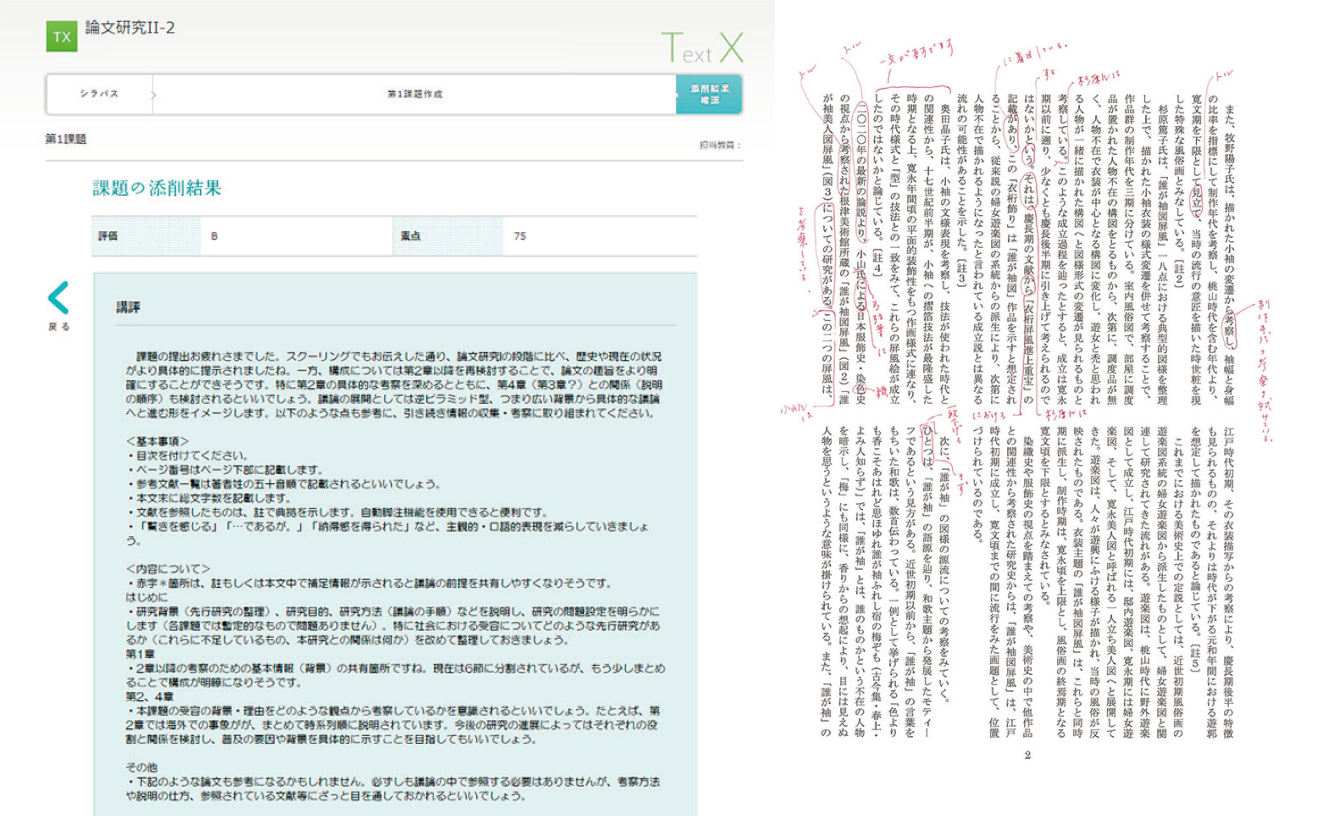Image resolution: width=1322 pixels, height=816 pixels.
Task: Select the 添削結果確認 step button
Action: pos(709,94)
